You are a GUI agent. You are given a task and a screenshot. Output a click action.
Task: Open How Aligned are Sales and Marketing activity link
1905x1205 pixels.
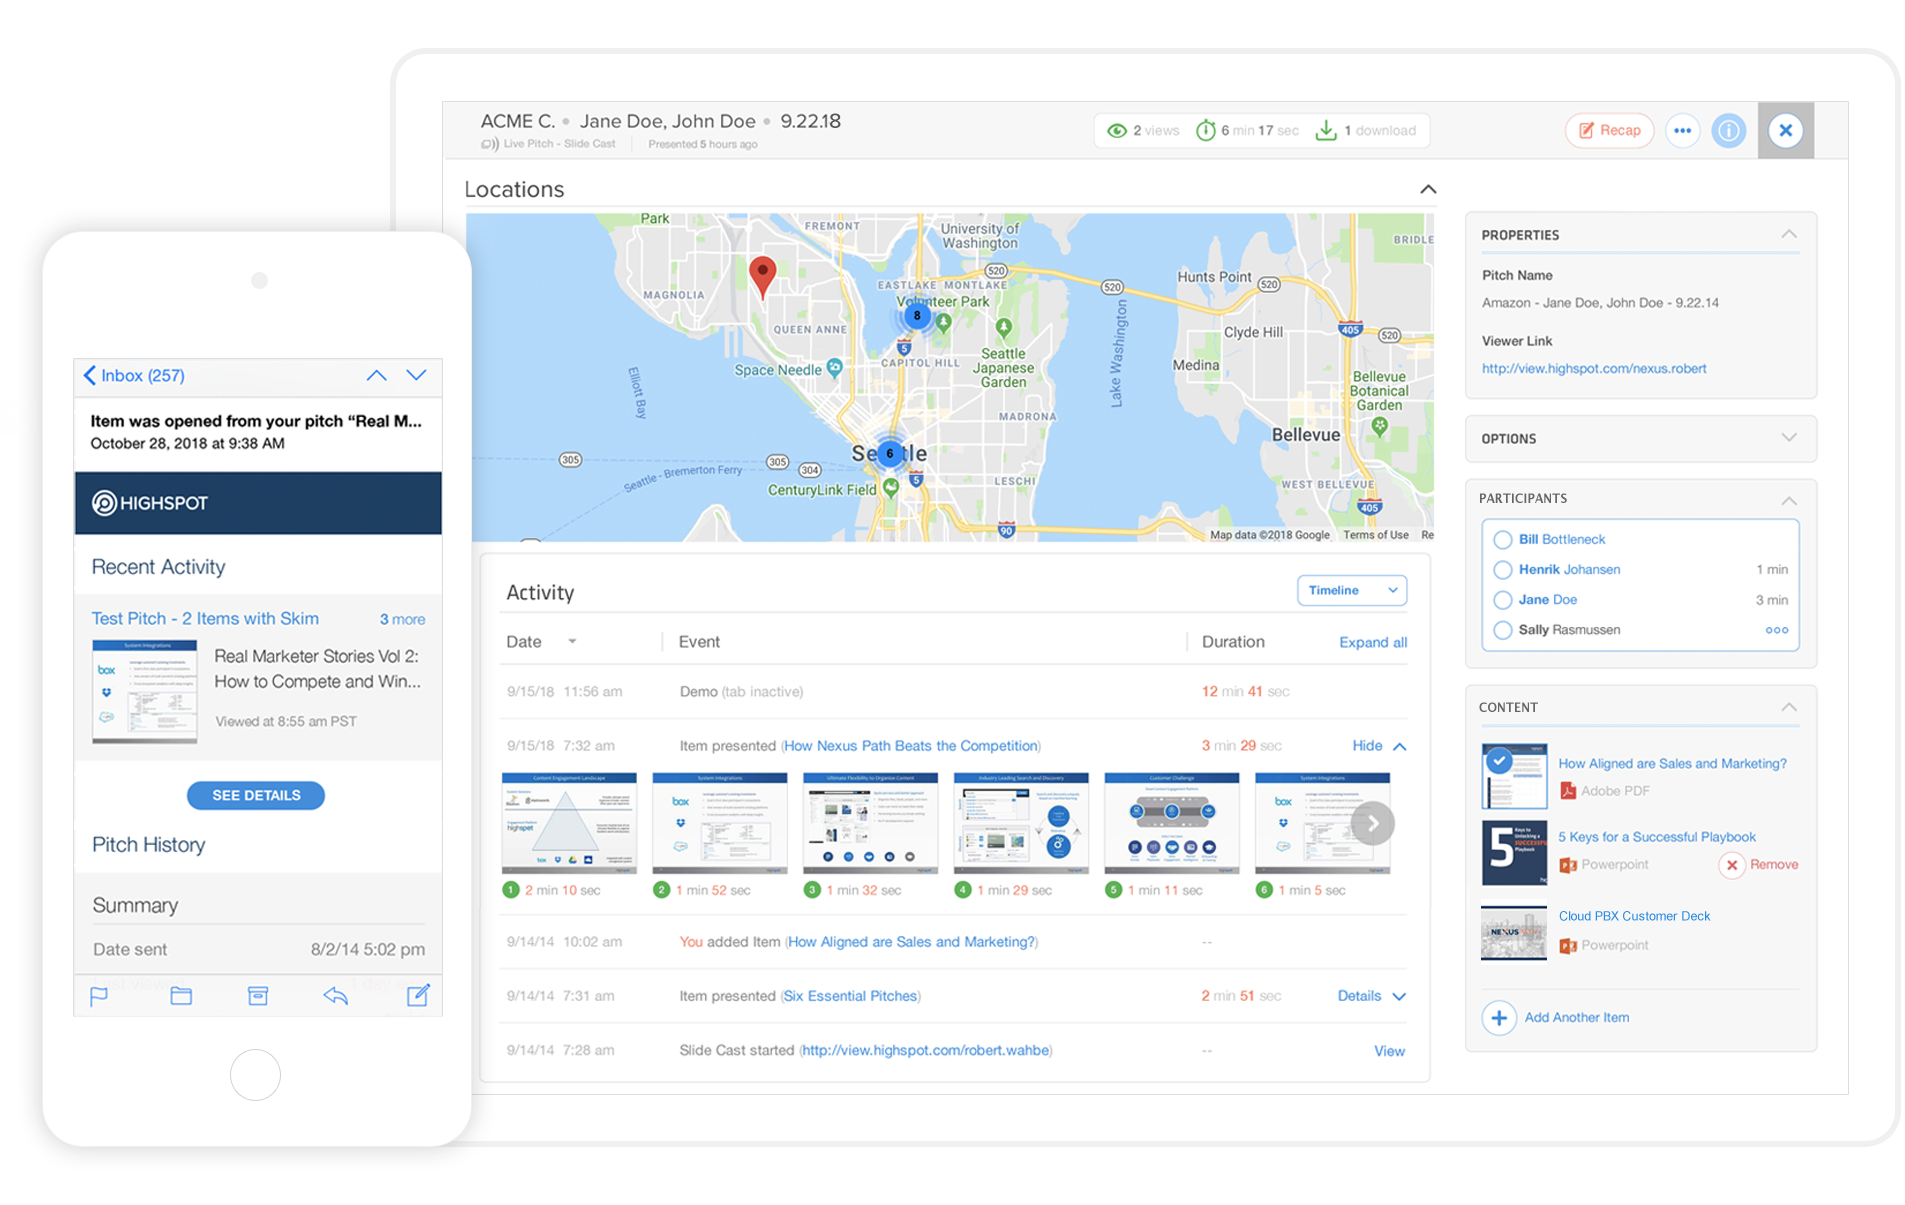coord(911,941)
